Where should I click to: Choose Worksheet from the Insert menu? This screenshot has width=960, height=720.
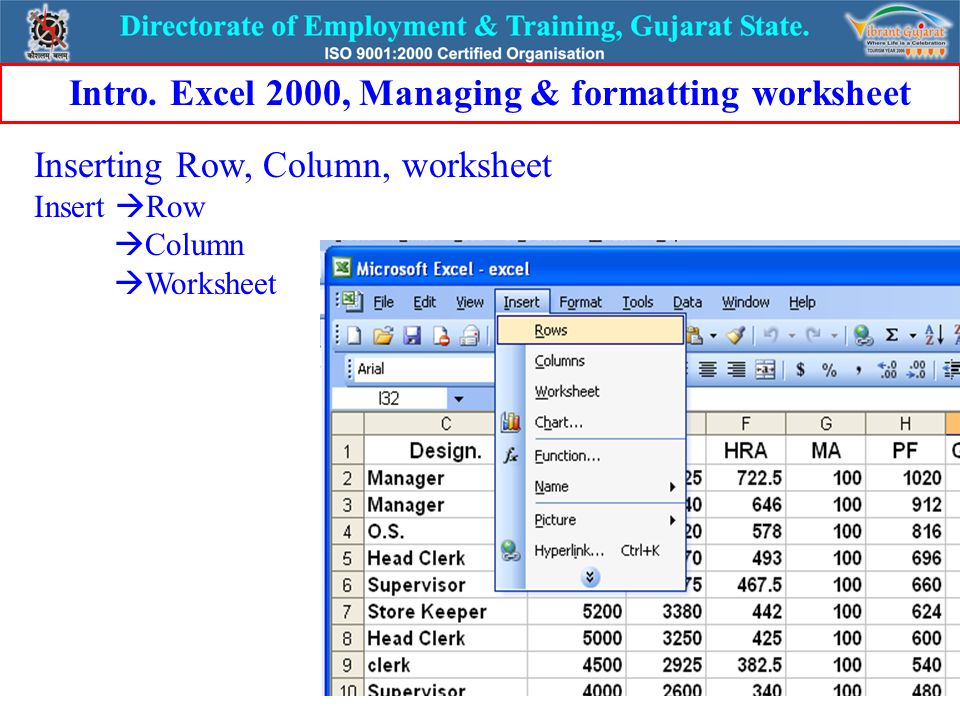pos(590,392)
